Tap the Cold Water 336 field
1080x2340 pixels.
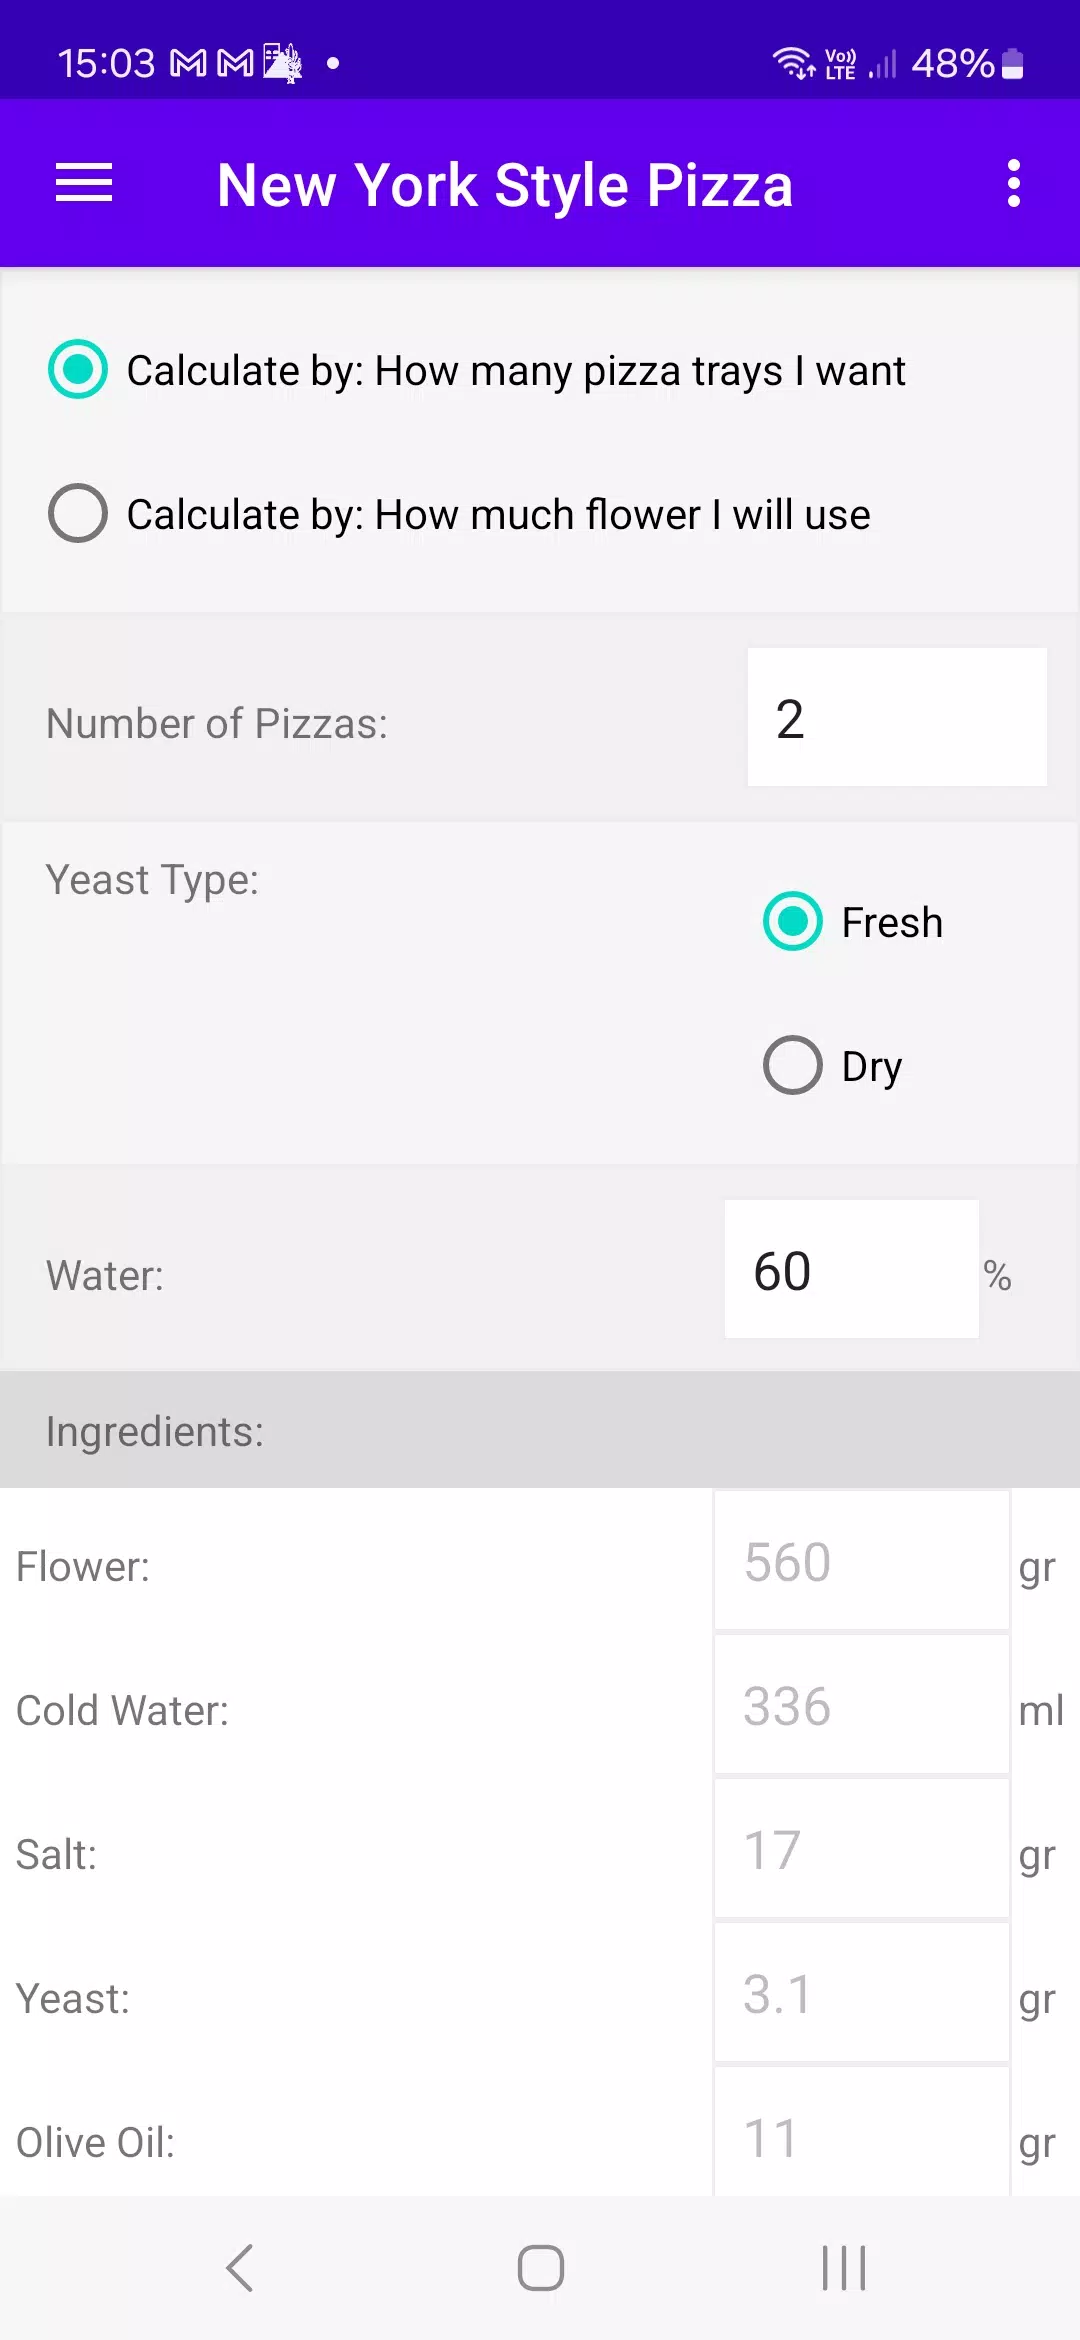[x=862, y=1705]
